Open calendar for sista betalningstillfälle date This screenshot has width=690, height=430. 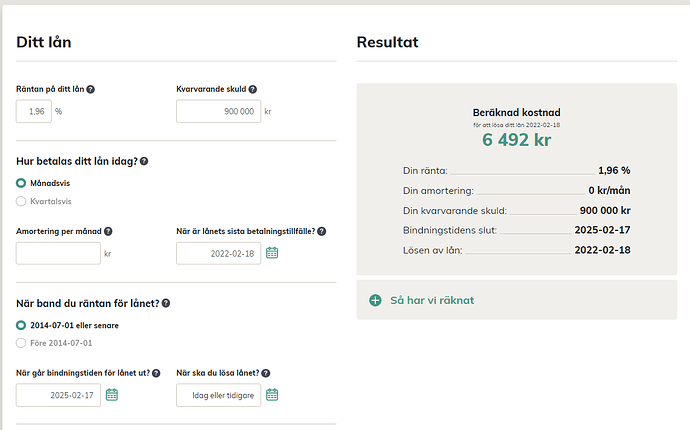pyautogui.click(x=272, y=253)
